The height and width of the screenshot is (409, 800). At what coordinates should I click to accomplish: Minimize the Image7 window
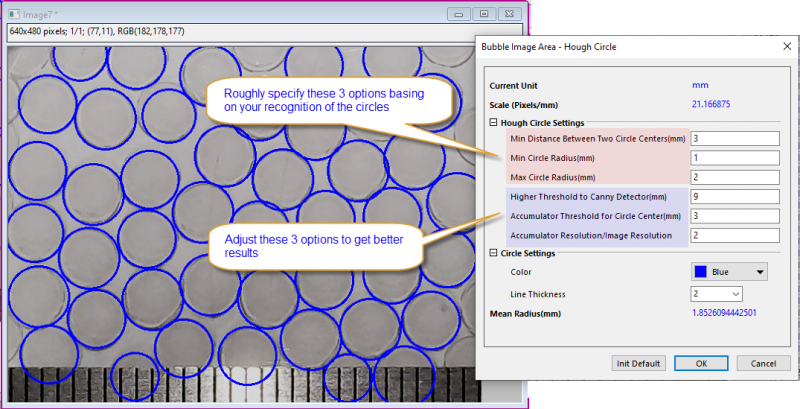pos(460,14)
